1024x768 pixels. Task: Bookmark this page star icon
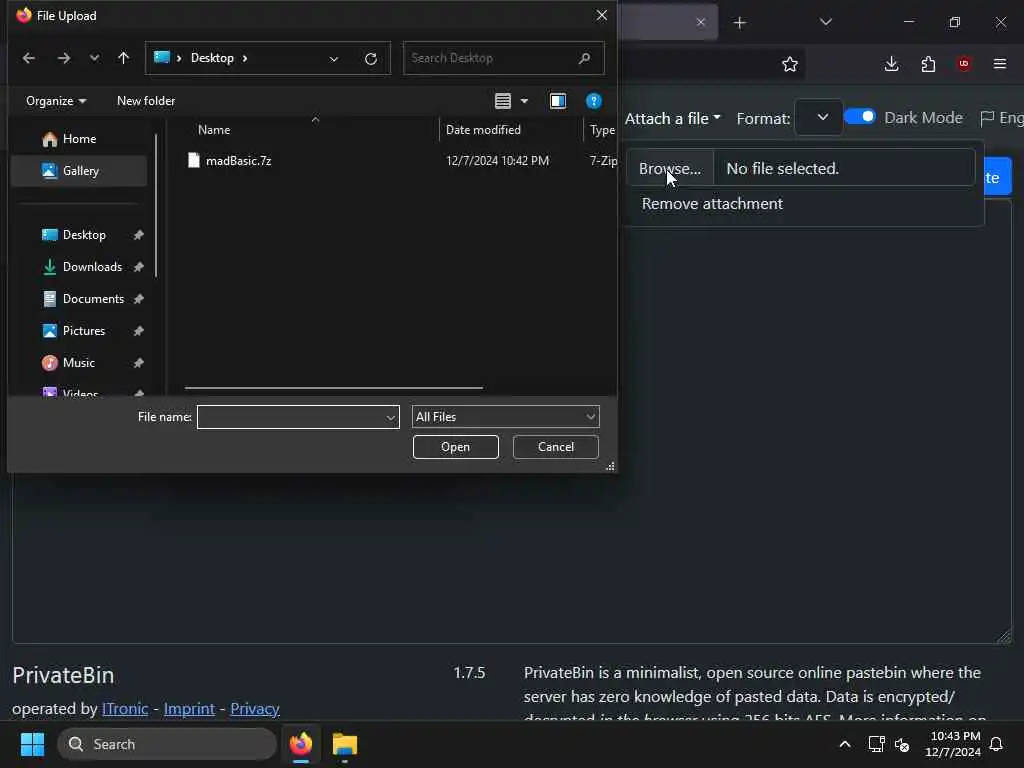(790, 64)
